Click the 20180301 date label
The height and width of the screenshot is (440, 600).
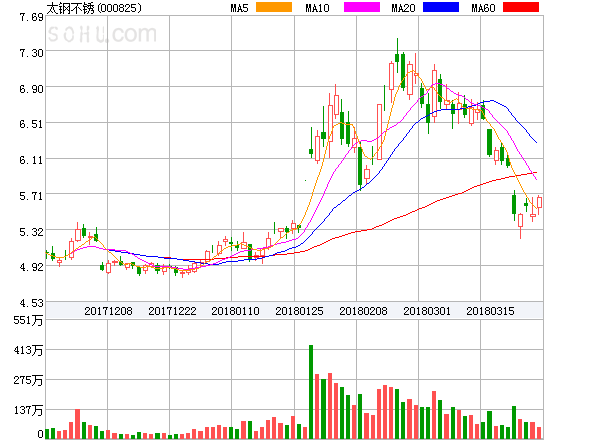pos(427,311)
